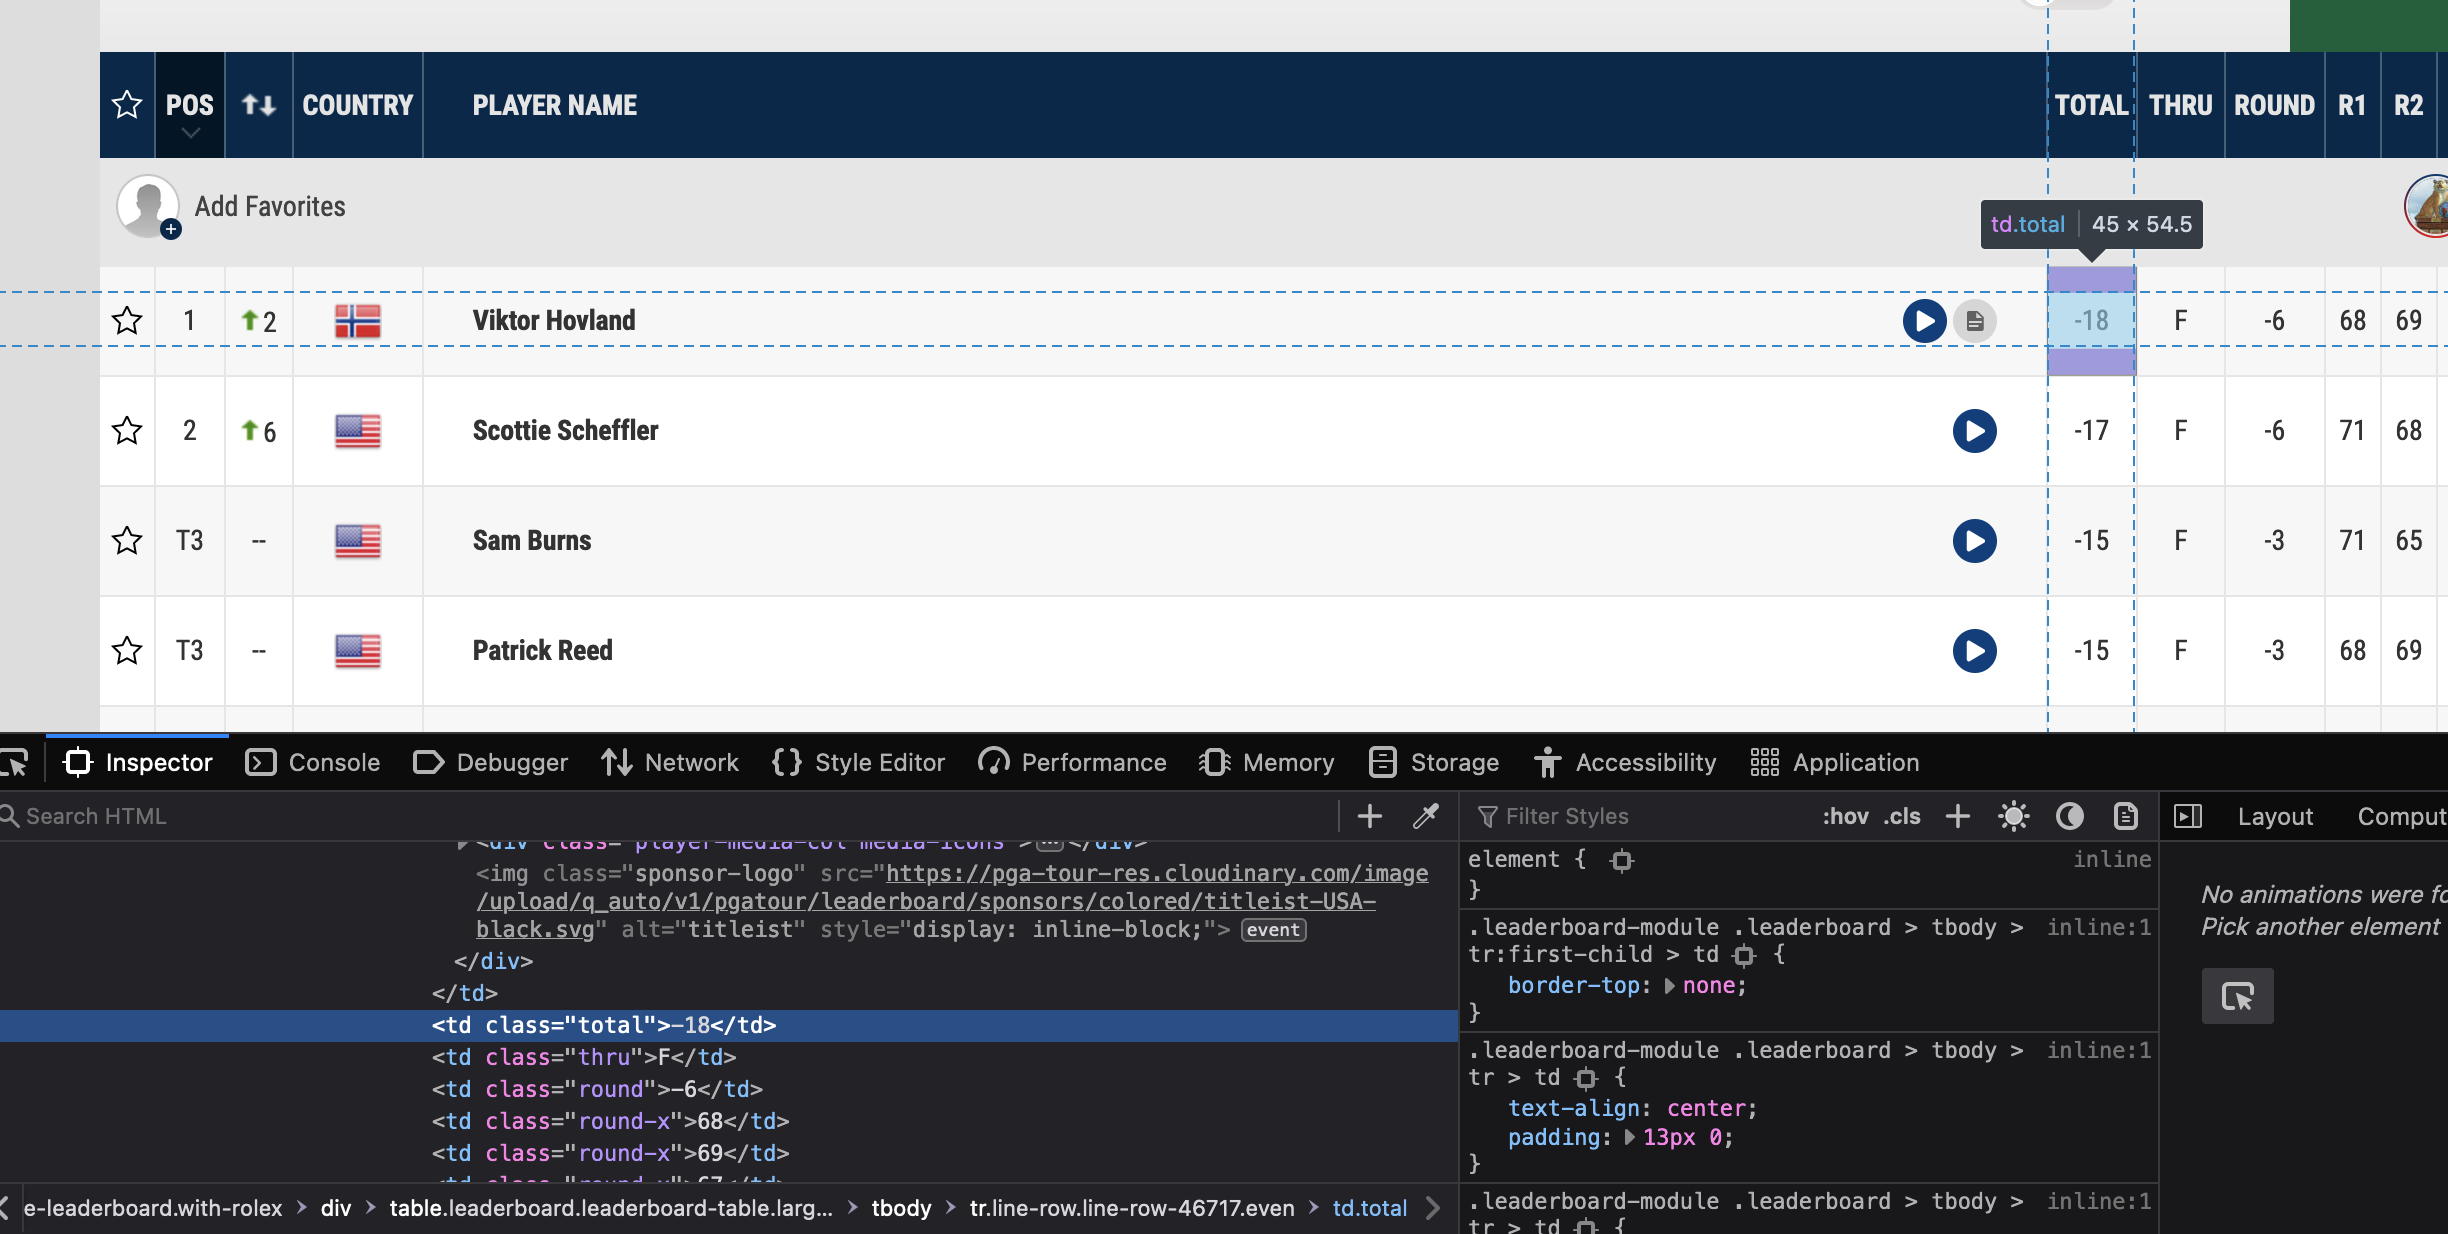This screenshot has height=1234, width=2448.
Task: Favorite Viktor Hovland with the star icon
Action: tap(127, 321)
